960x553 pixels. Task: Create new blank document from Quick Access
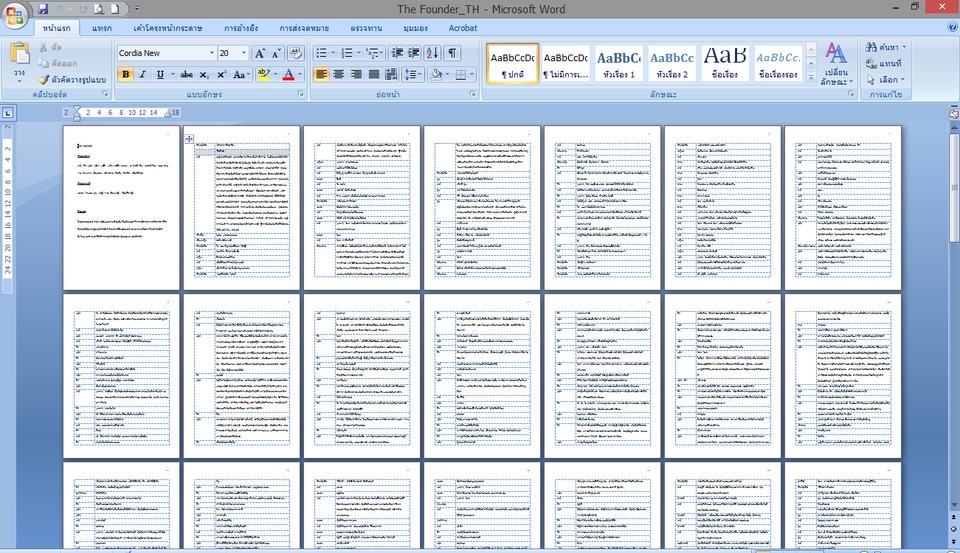pyautogui.click(x=114, y=9)
